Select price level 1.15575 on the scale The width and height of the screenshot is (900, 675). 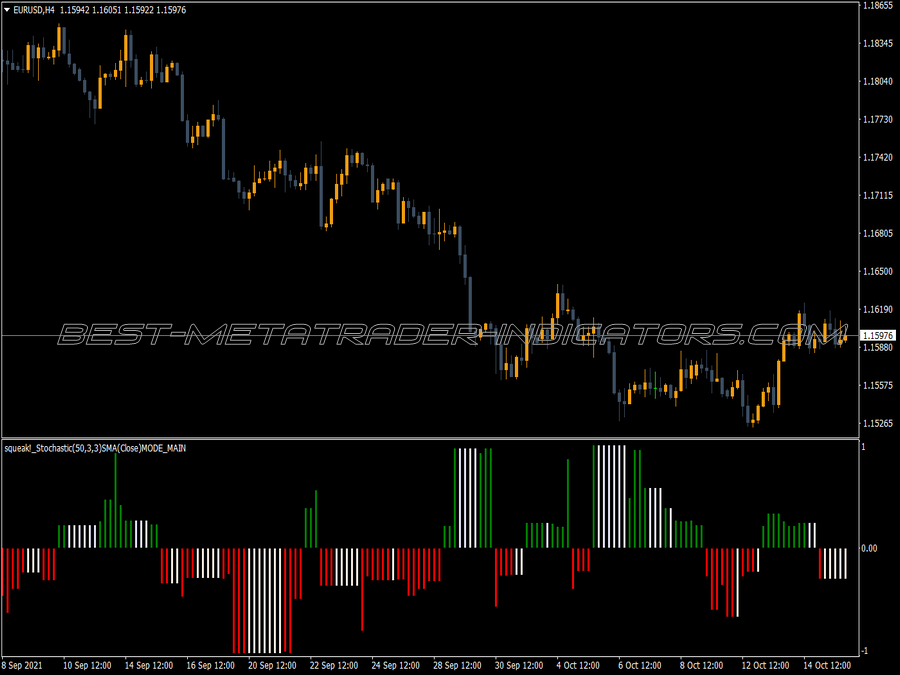click(878, 385)
